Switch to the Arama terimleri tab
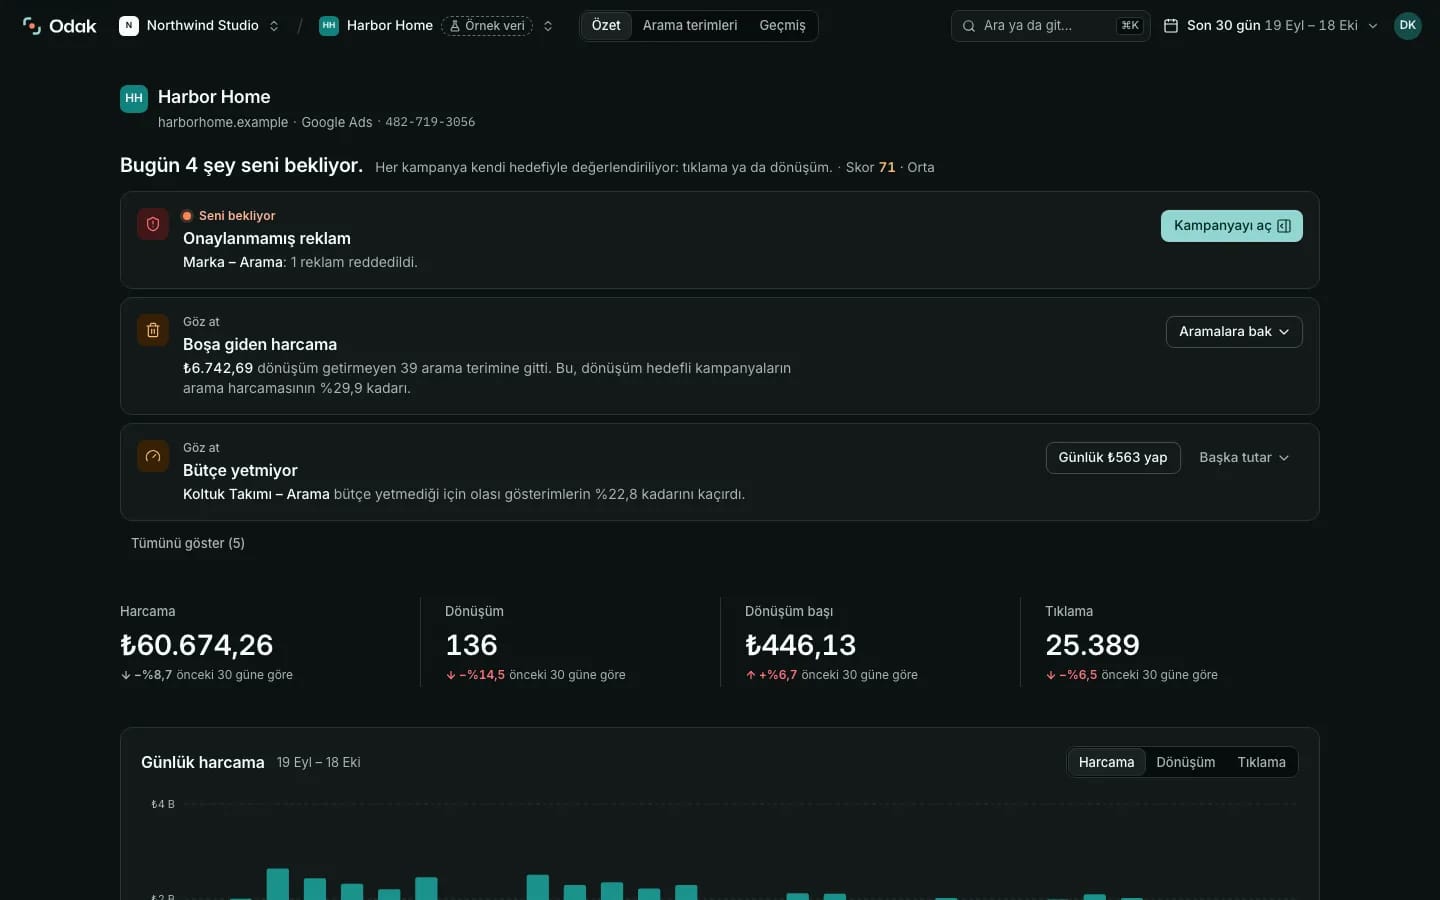The image size is (1440, 900). [690, 26]
